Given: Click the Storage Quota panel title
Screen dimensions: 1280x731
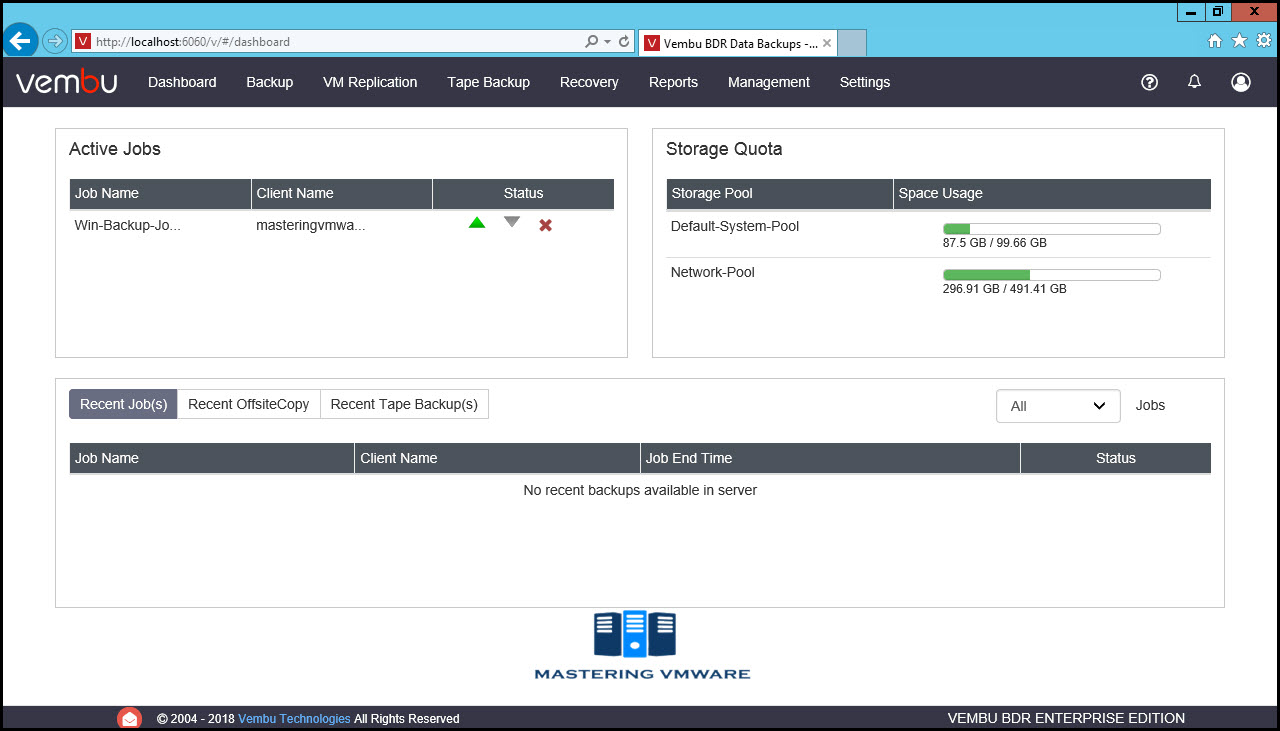Looking at the screenshot, I should click(724, 149).
